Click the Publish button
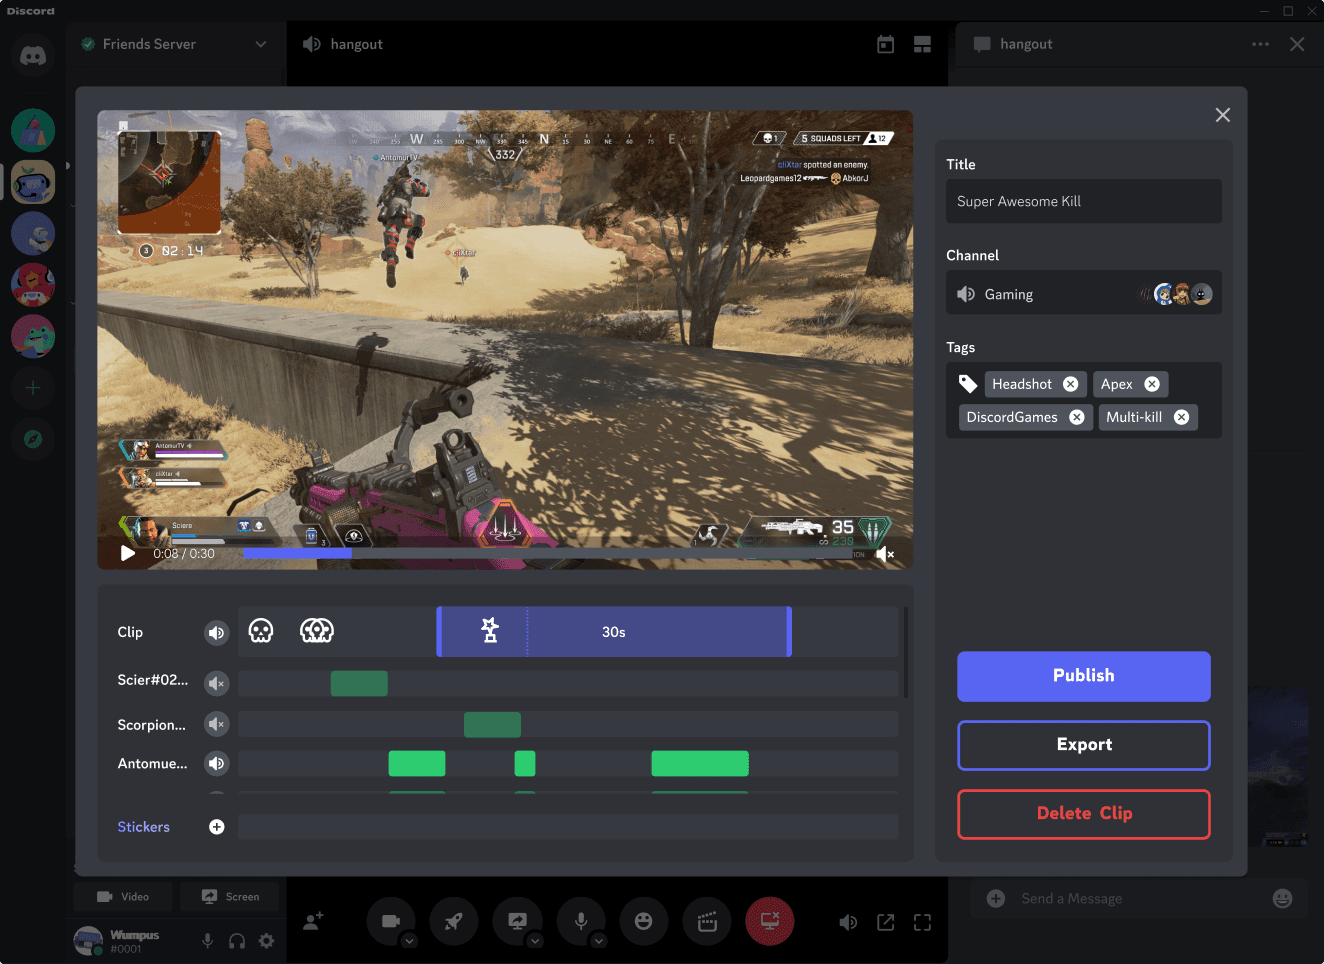This screenshot has height=964, width=1324. 1083,676
